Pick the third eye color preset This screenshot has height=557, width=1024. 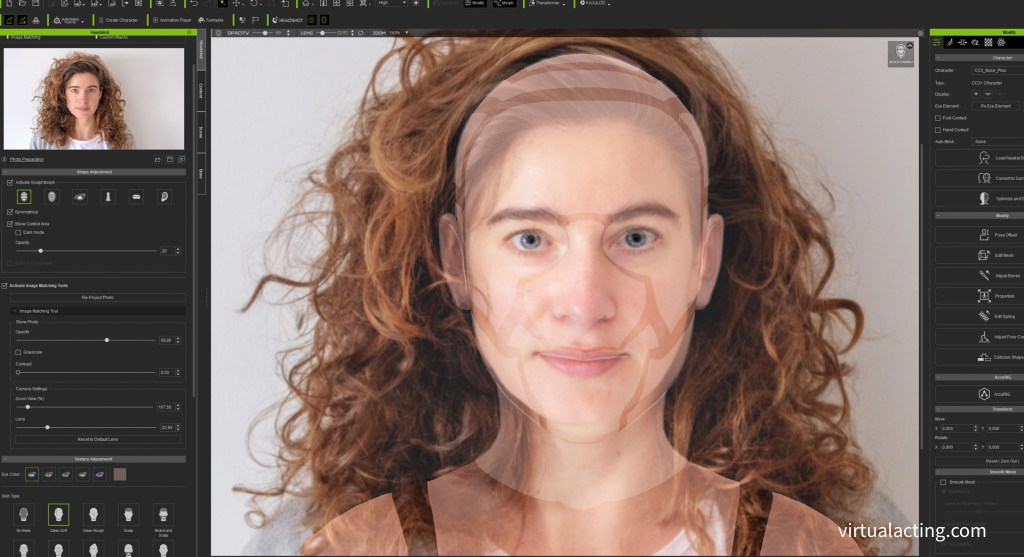pyautogui.click(x=65, y=475)
